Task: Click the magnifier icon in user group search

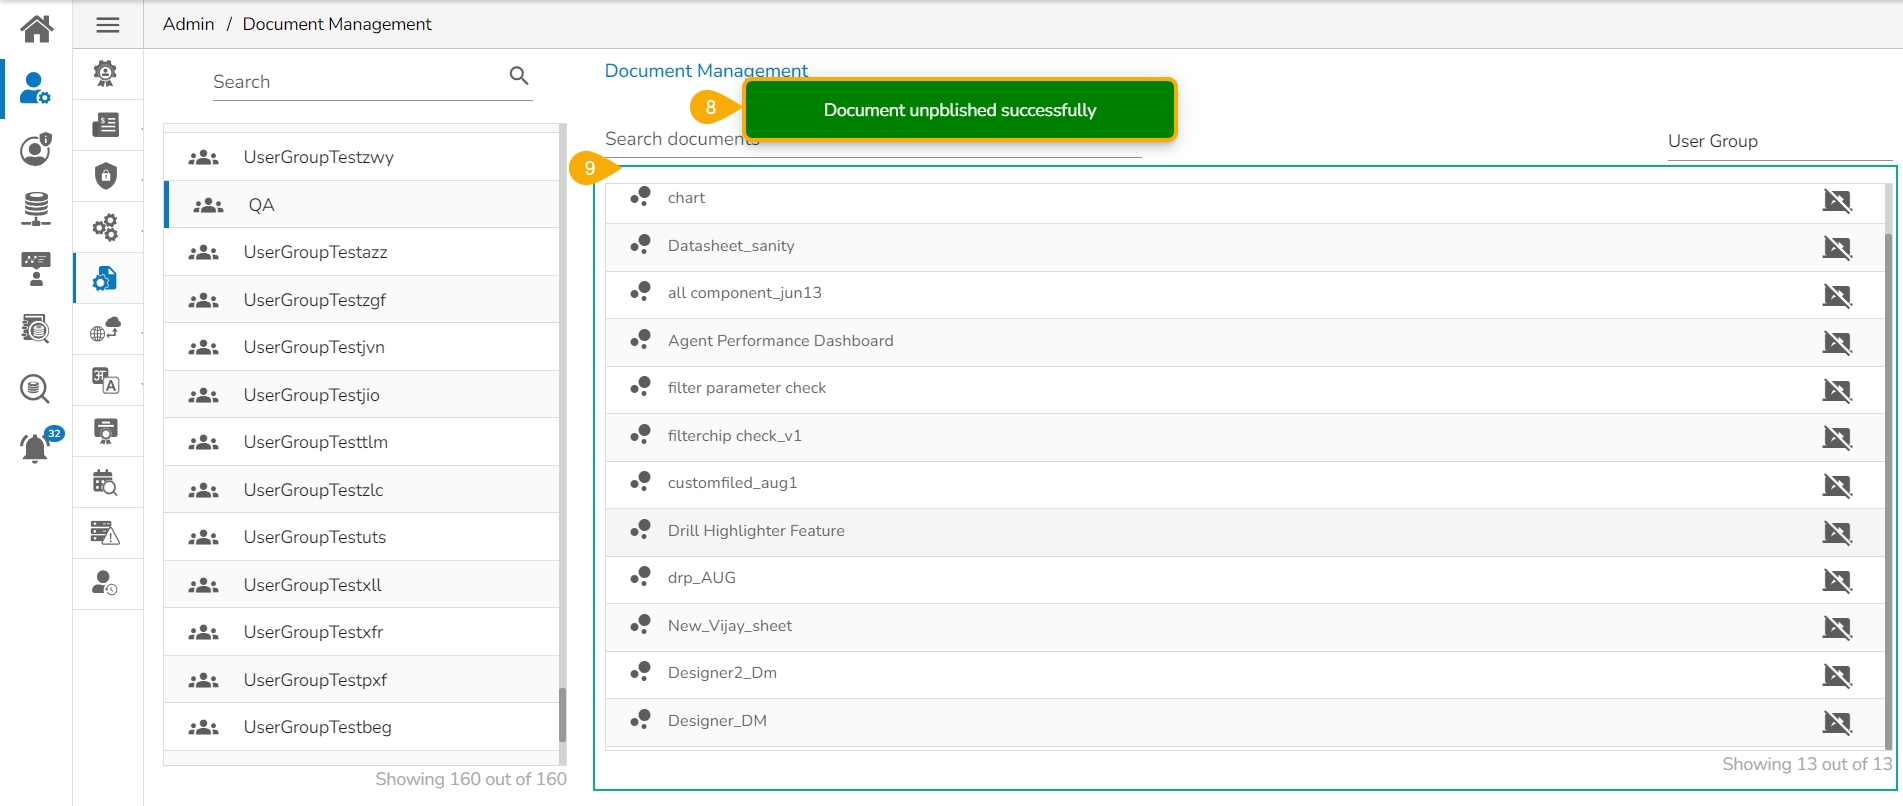Action: pos(519,76)
